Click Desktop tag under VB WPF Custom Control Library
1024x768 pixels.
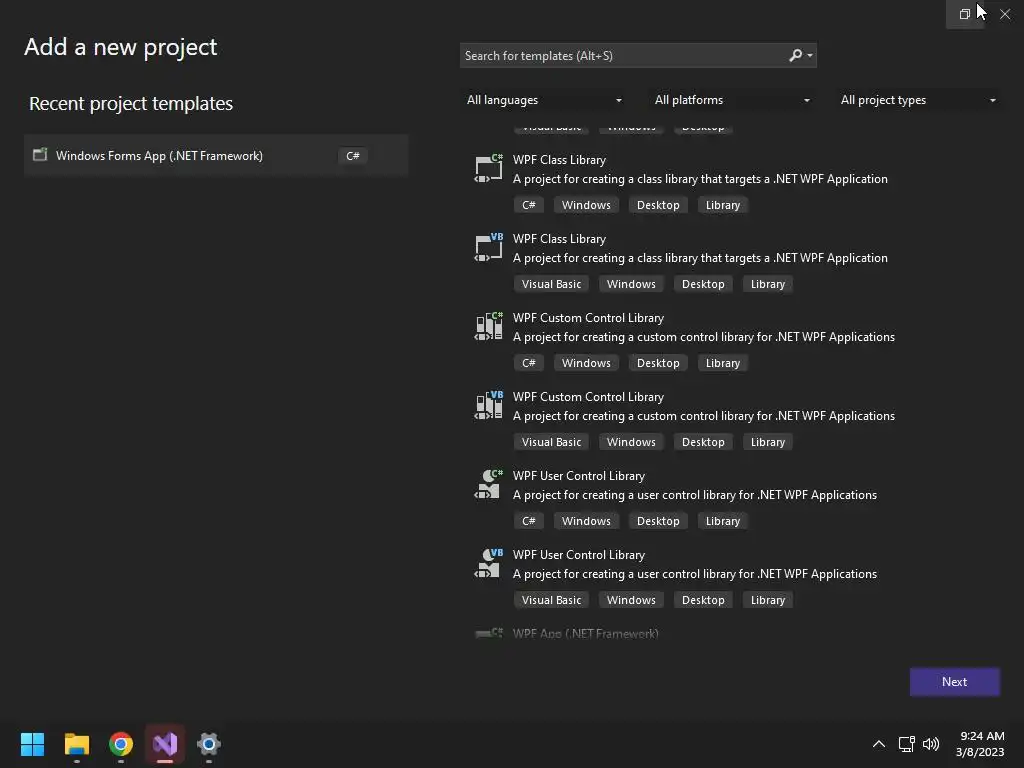pyautogui.click(x=703, y=442)
